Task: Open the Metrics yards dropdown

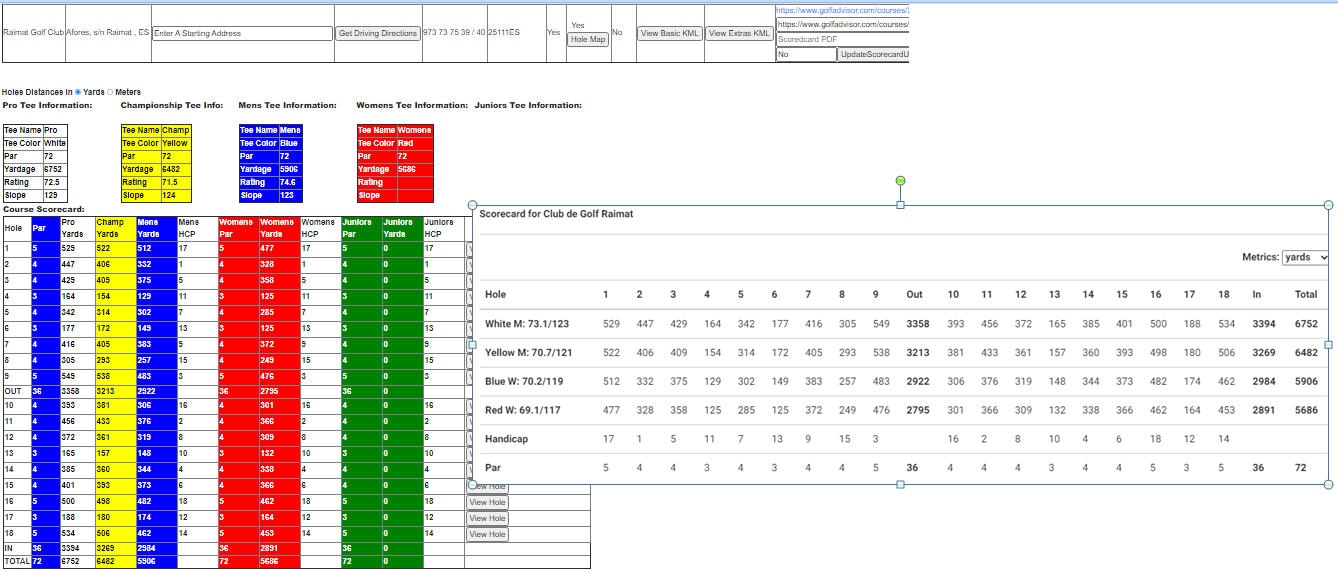Action: (x=1305, y=257)
